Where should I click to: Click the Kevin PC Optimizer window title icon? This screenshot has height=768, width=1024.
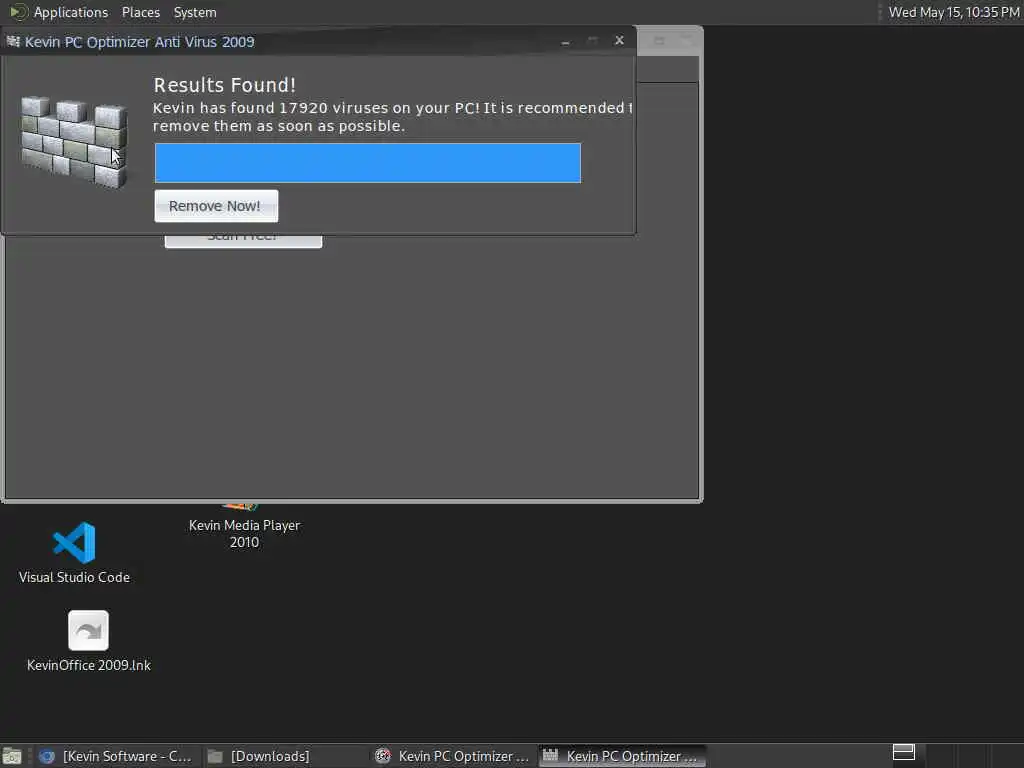click(x=13, y=42)
